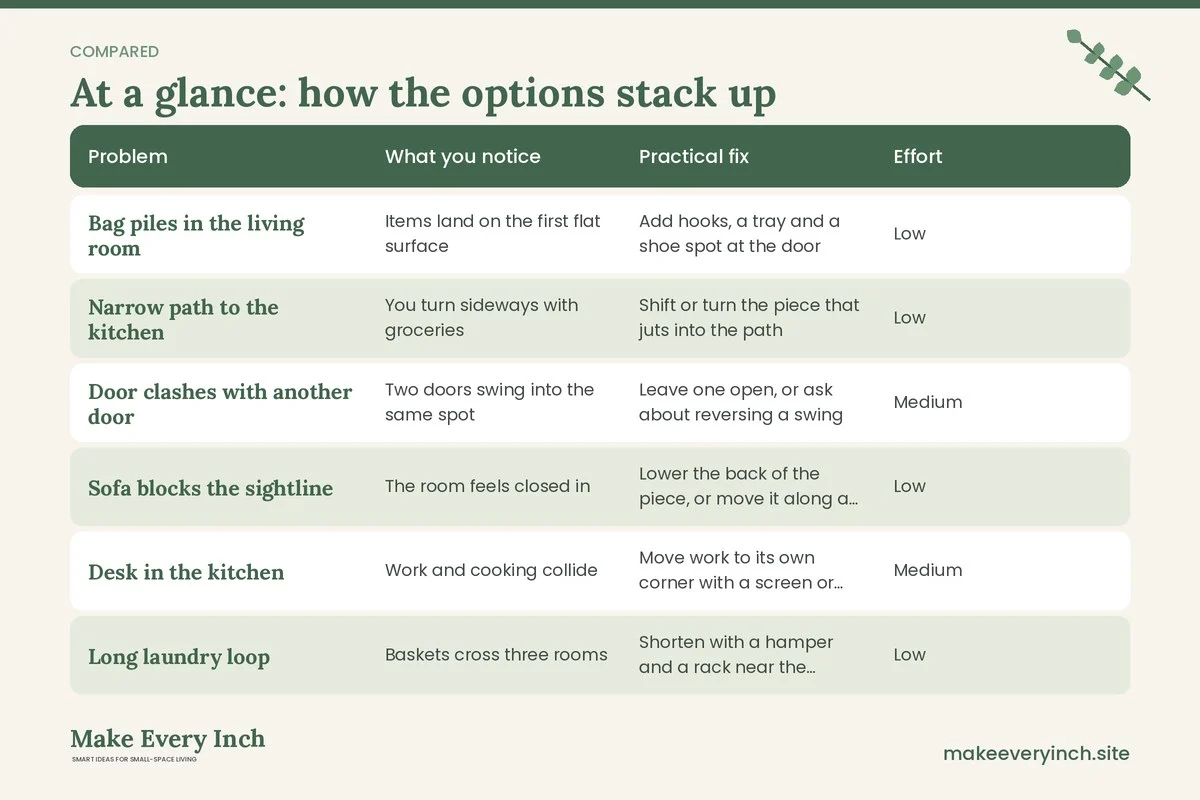Select the Problem column header
1200x800 pixels.
pyautogui.click(x=128, y=156)
